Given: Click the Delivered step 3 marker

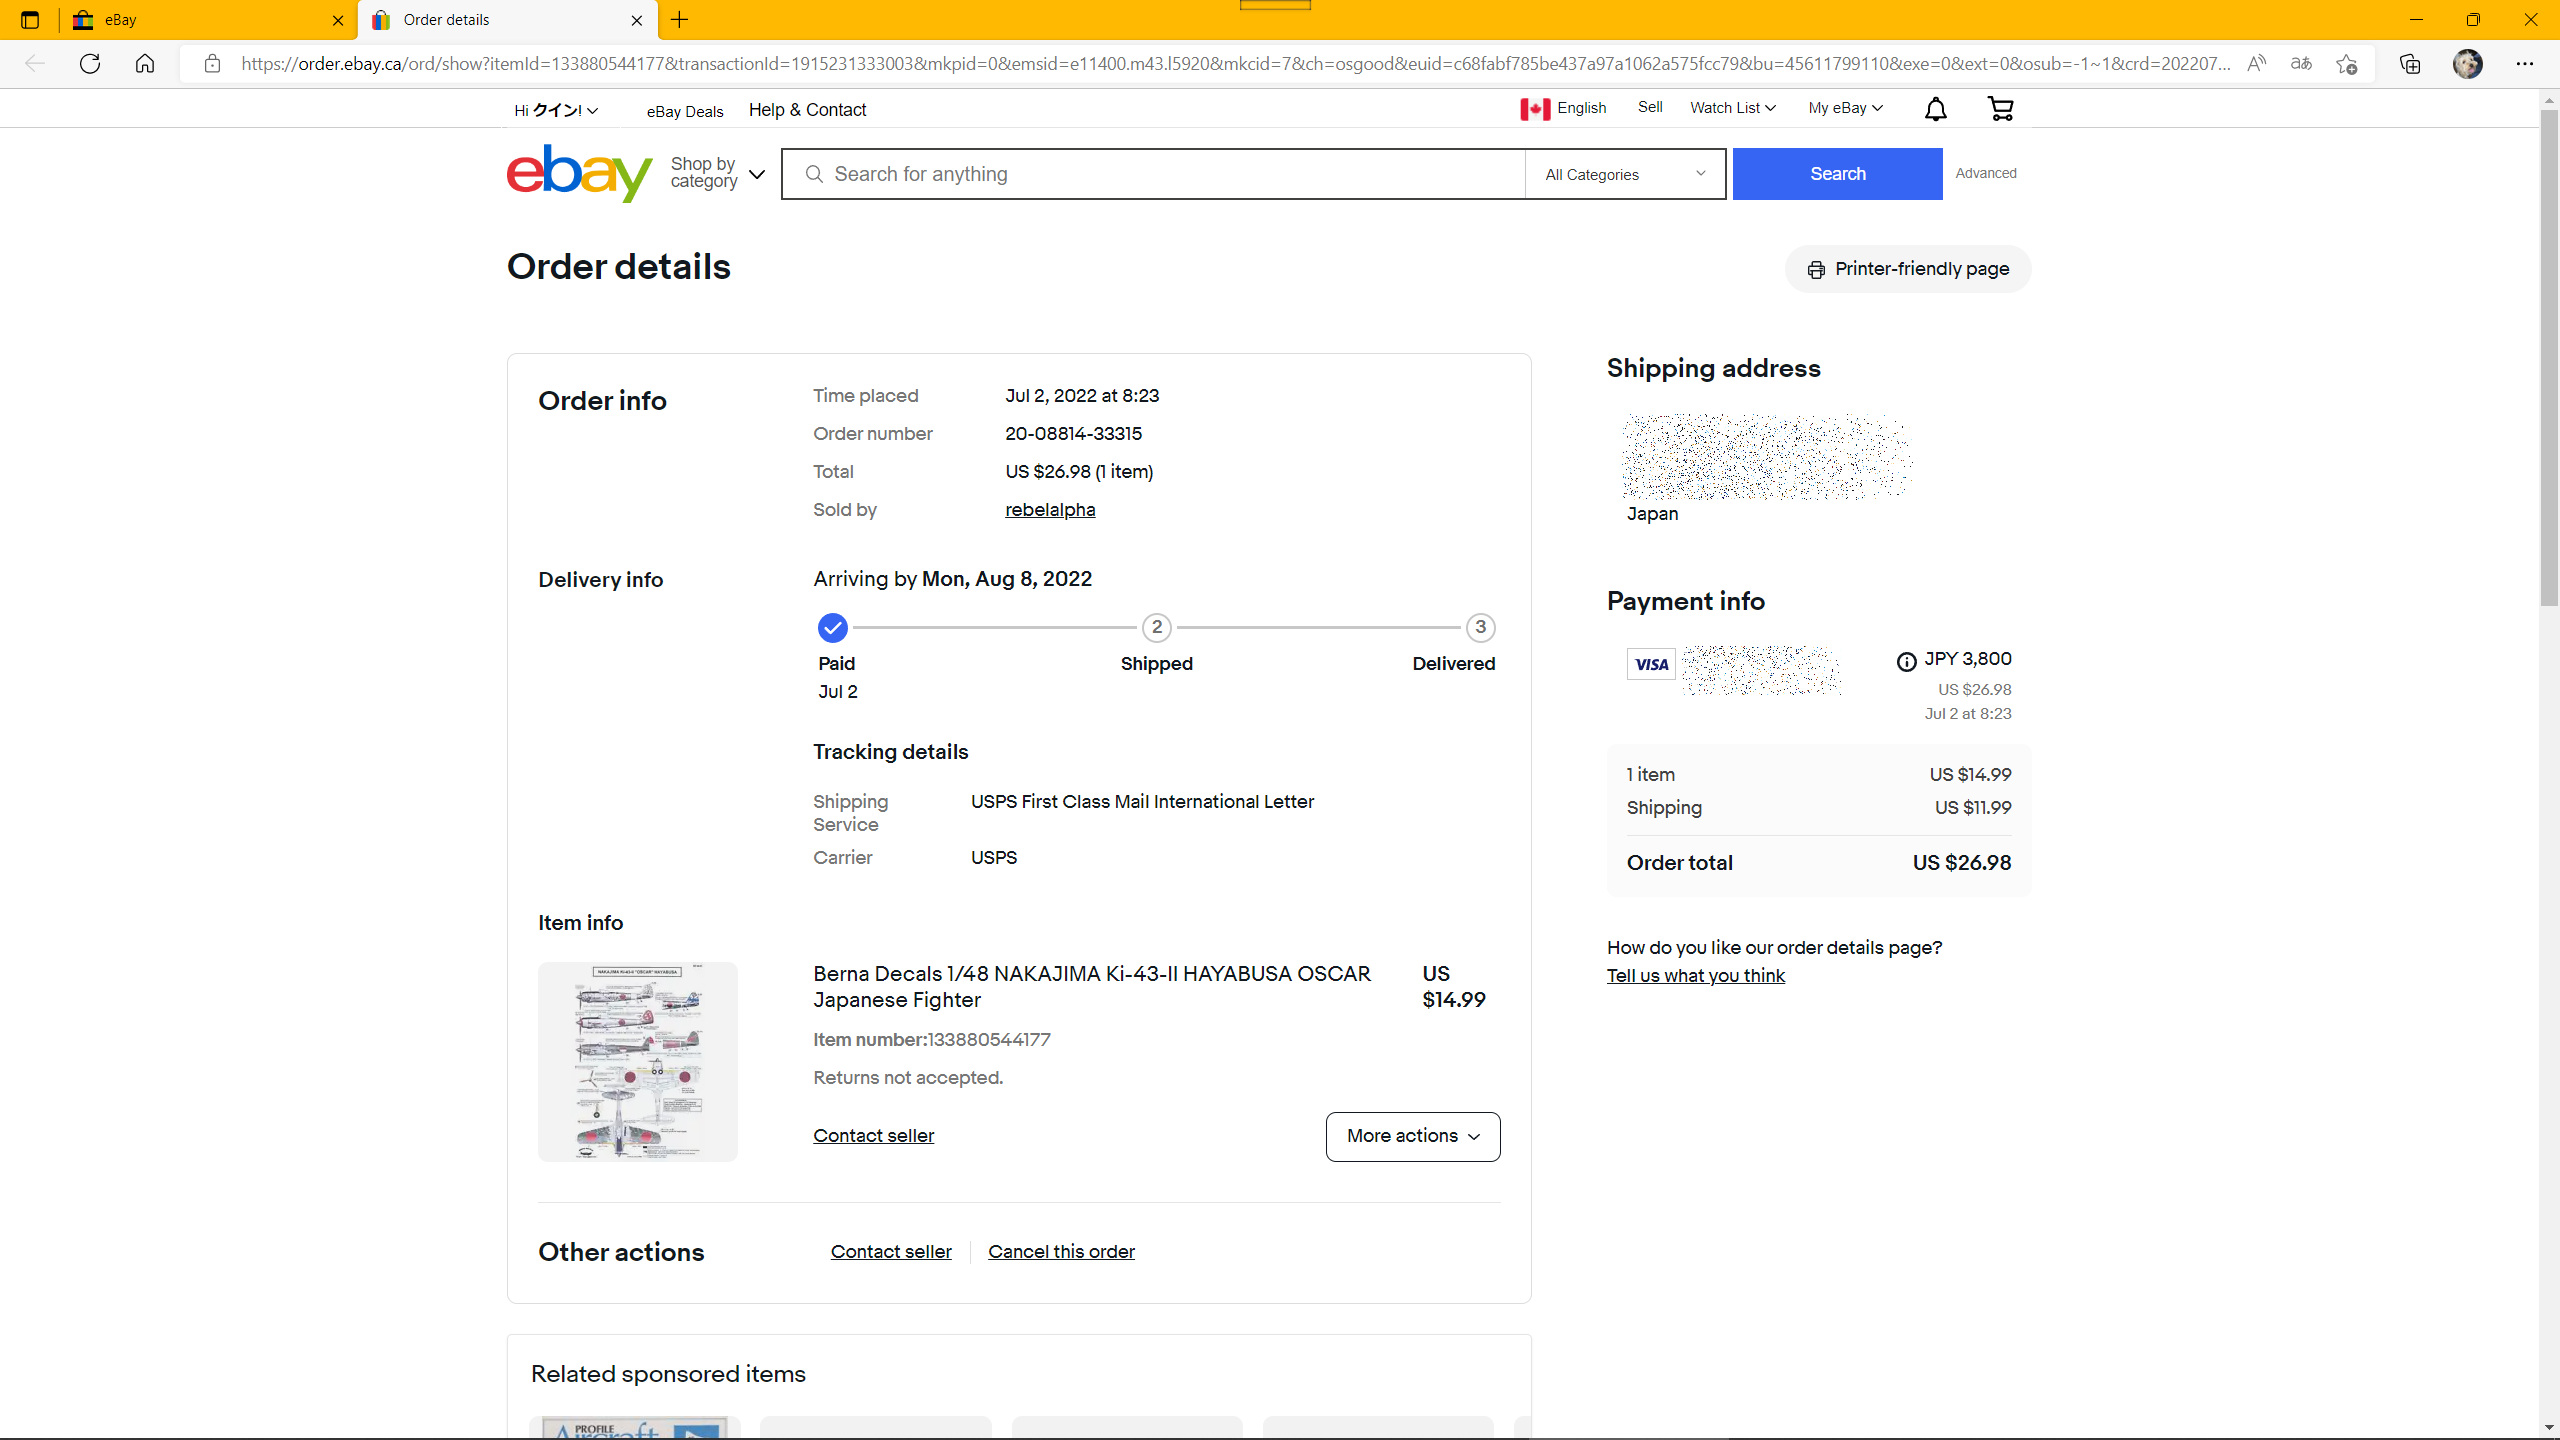Looking at the screenshot, I should [1481, 628].
